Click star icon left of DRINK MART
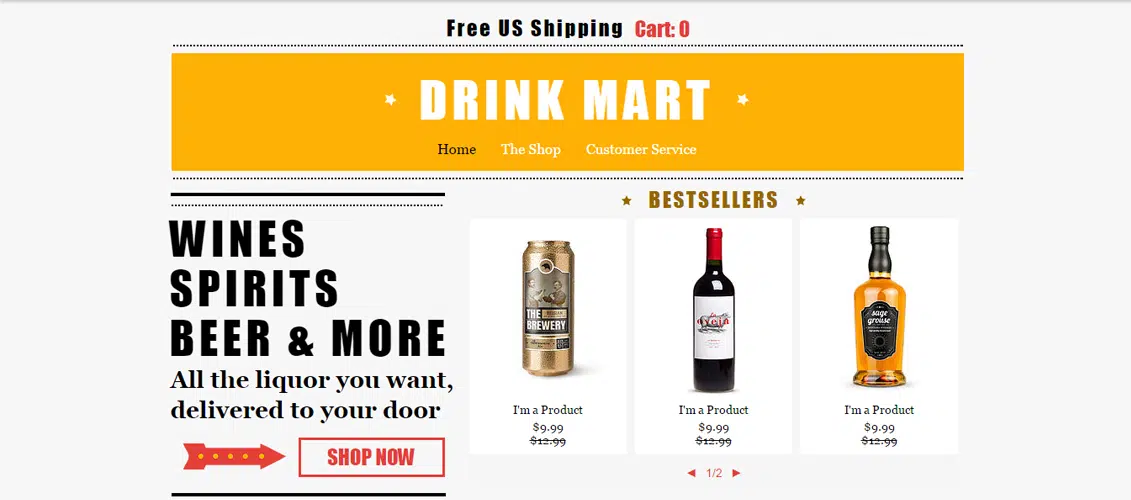This screenshot has width=1131, height=500. click(390, 99)
